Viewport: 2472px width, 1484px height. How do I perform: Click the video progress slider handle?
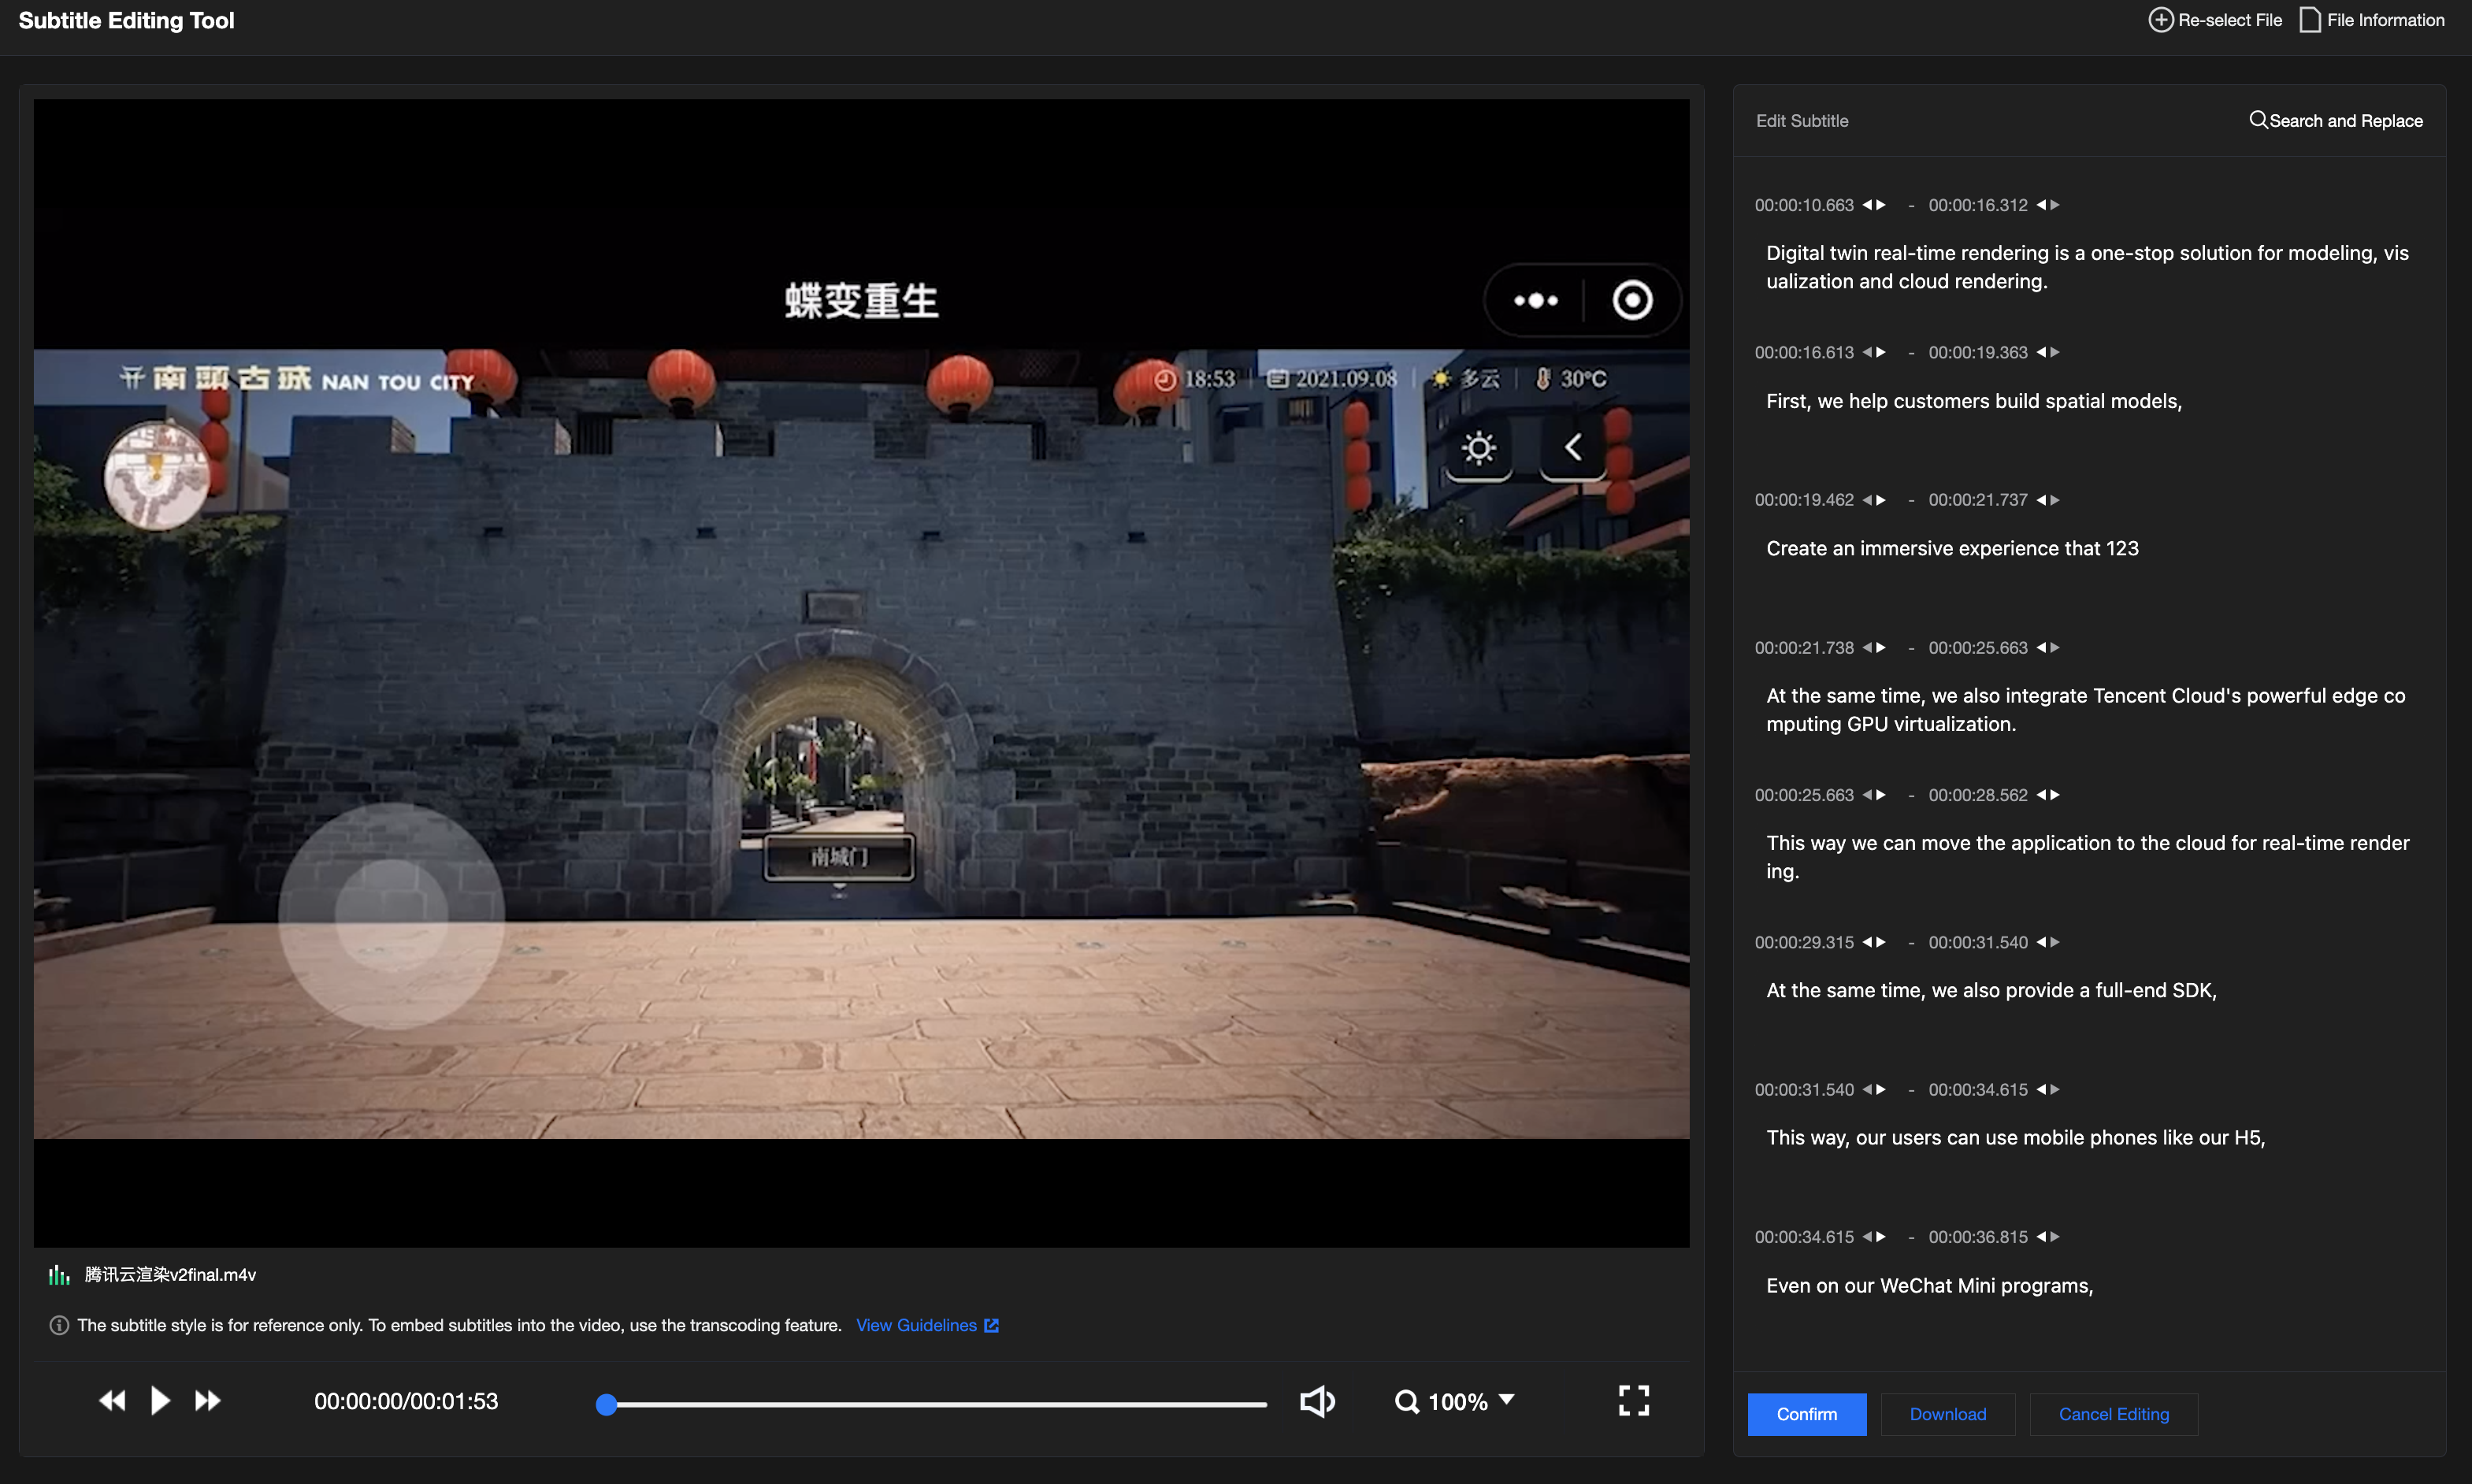(x=606, y=1404)
